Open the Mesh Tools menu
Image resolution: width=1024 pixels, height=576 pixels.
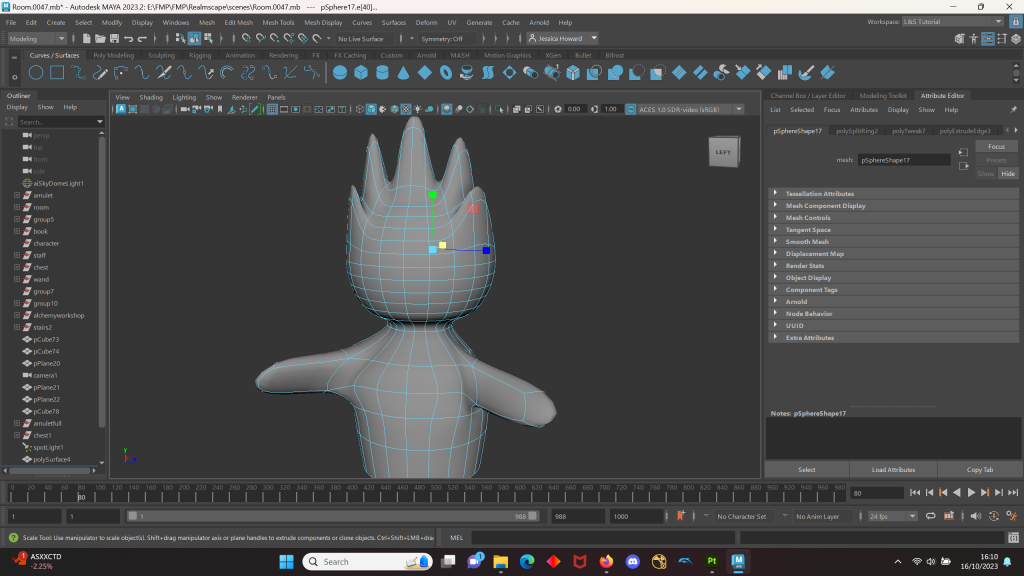[x=278, y=22]
